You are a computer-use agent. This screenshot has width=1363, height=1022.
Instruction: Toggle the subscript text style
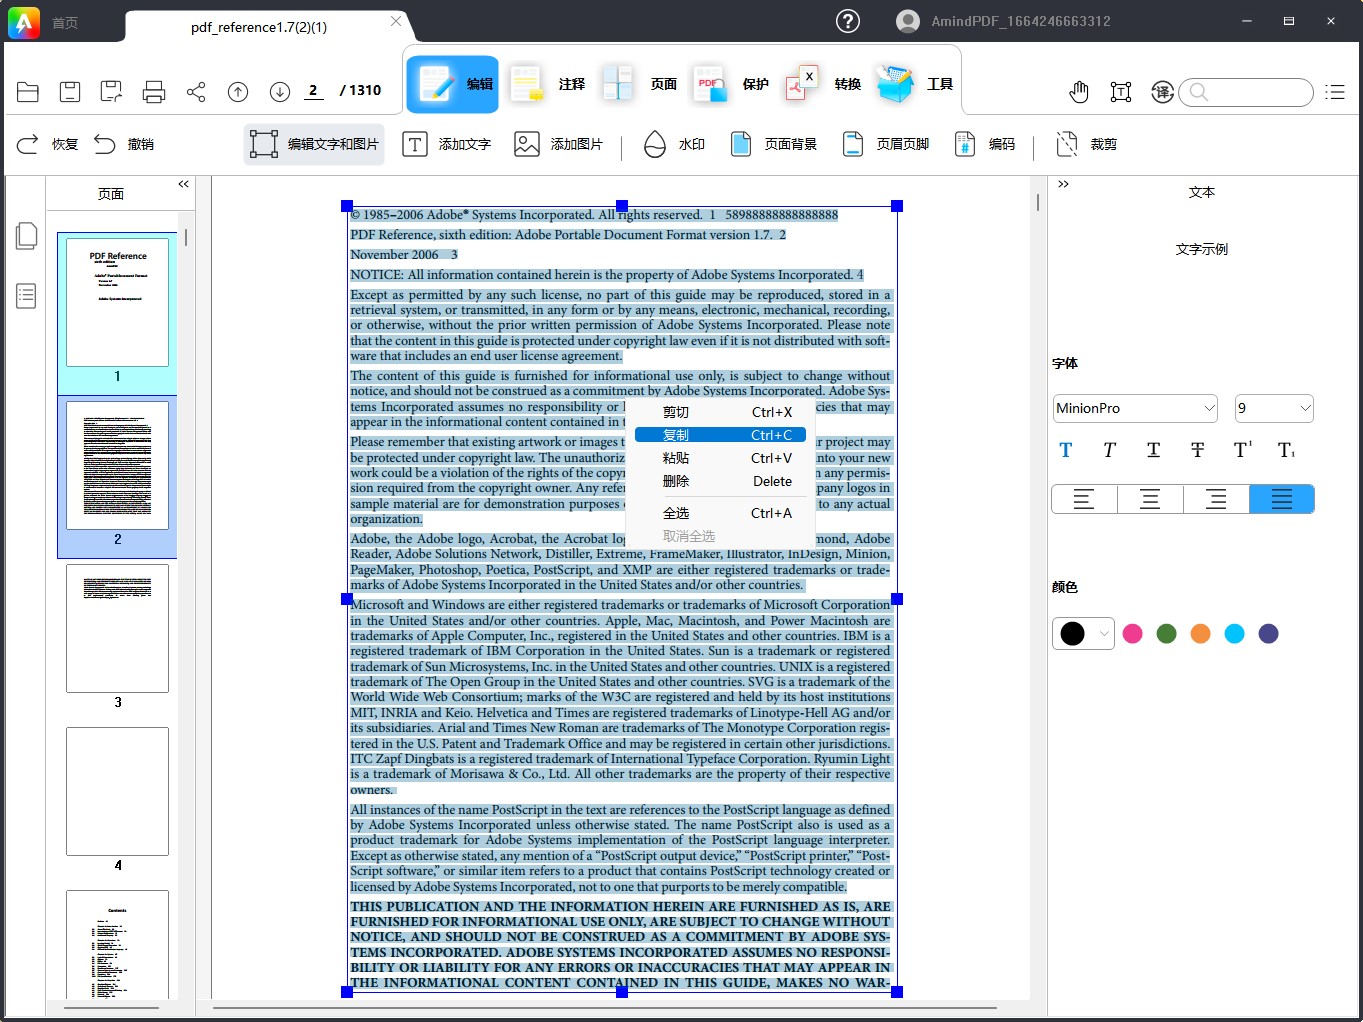(x=1286, y=450)
